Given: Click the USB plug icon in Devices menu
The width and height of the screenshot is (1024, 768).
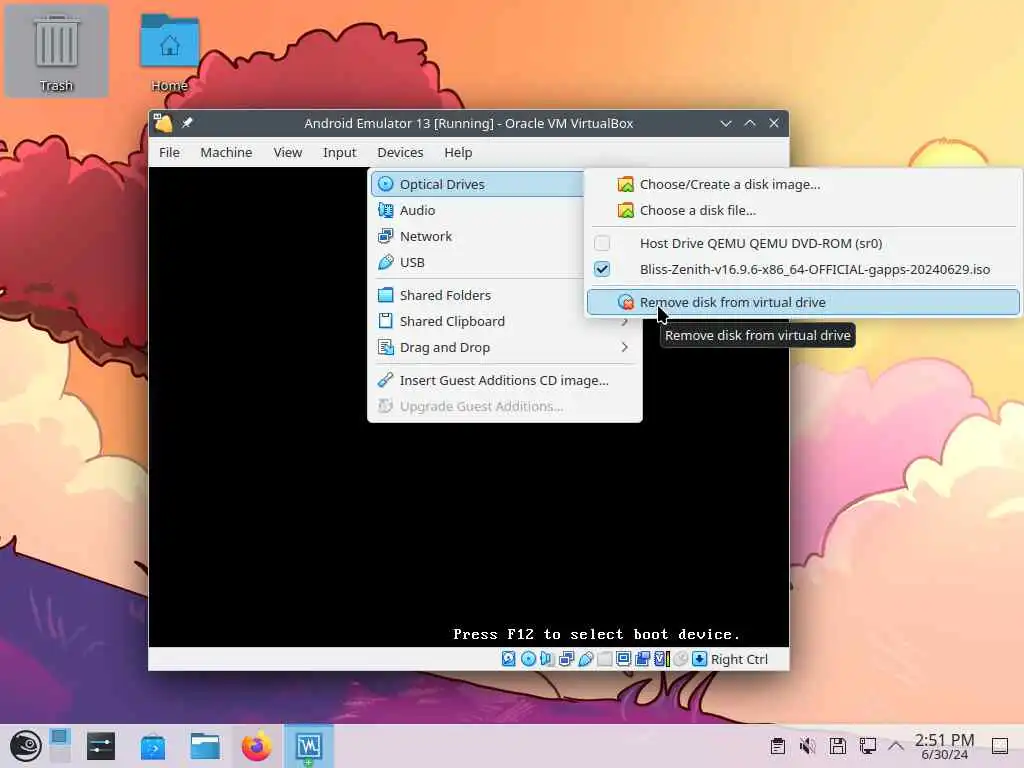Looking at the screenshot, I should click(386, 263).
